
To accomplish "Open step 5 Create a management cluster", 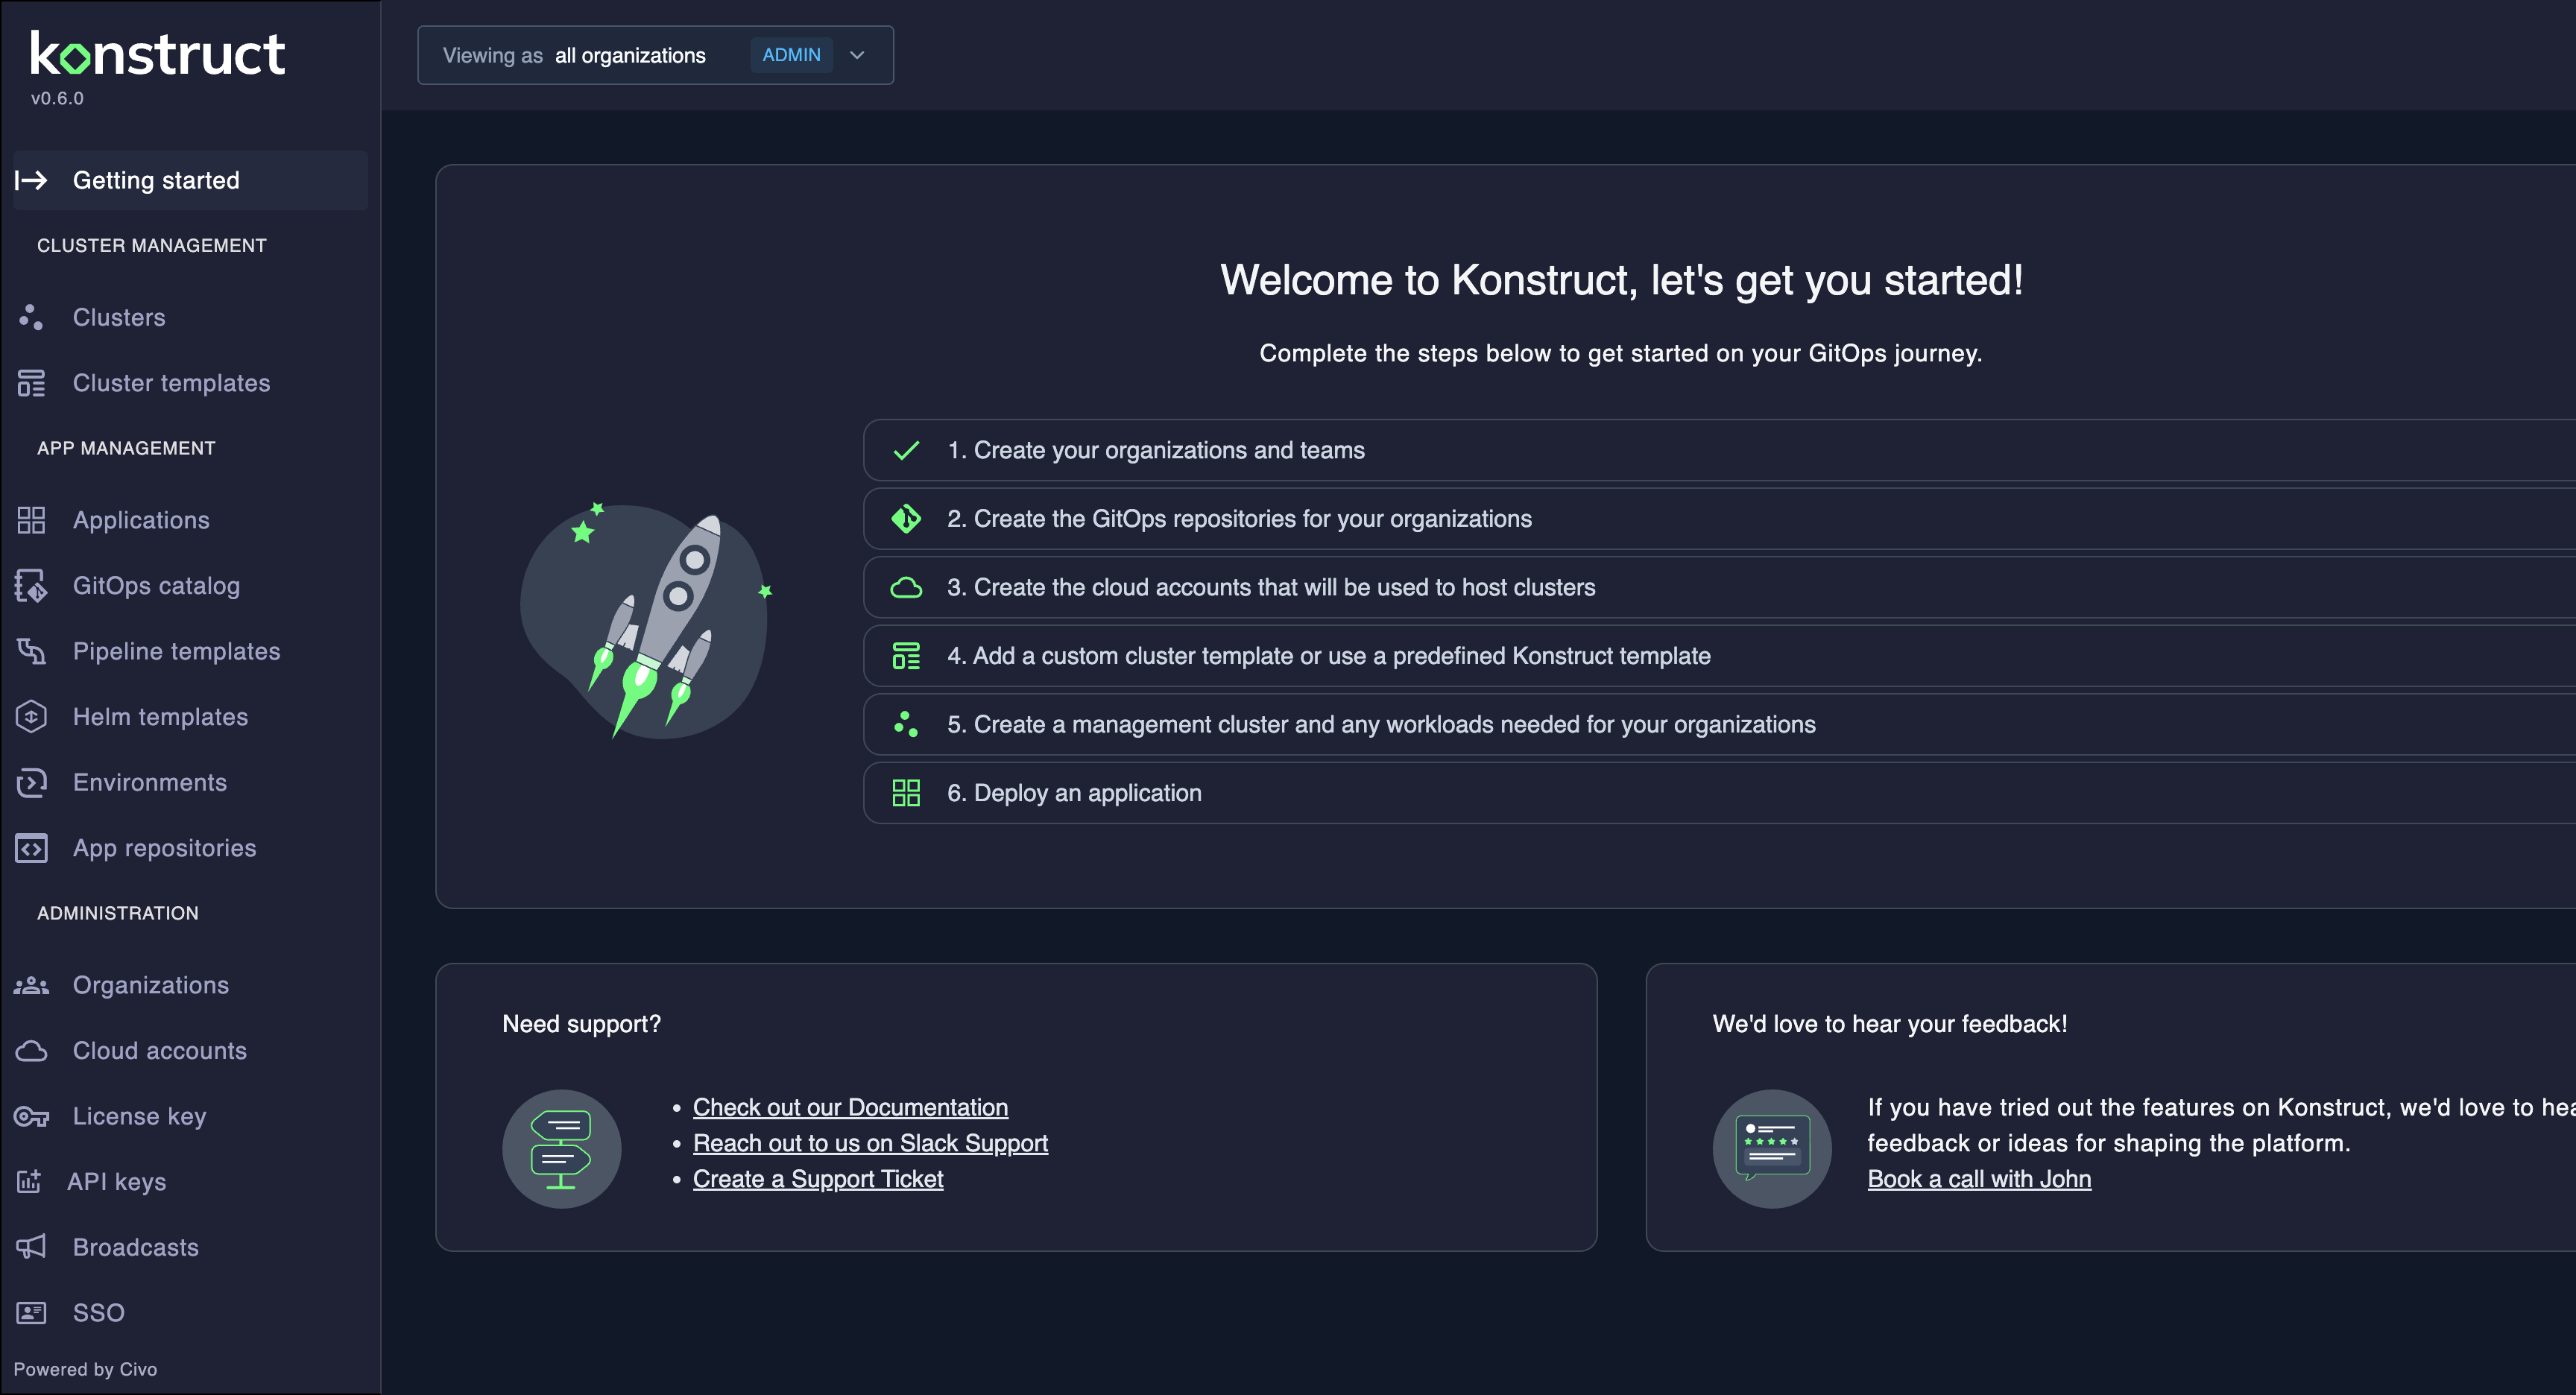I will point(1720,724).
